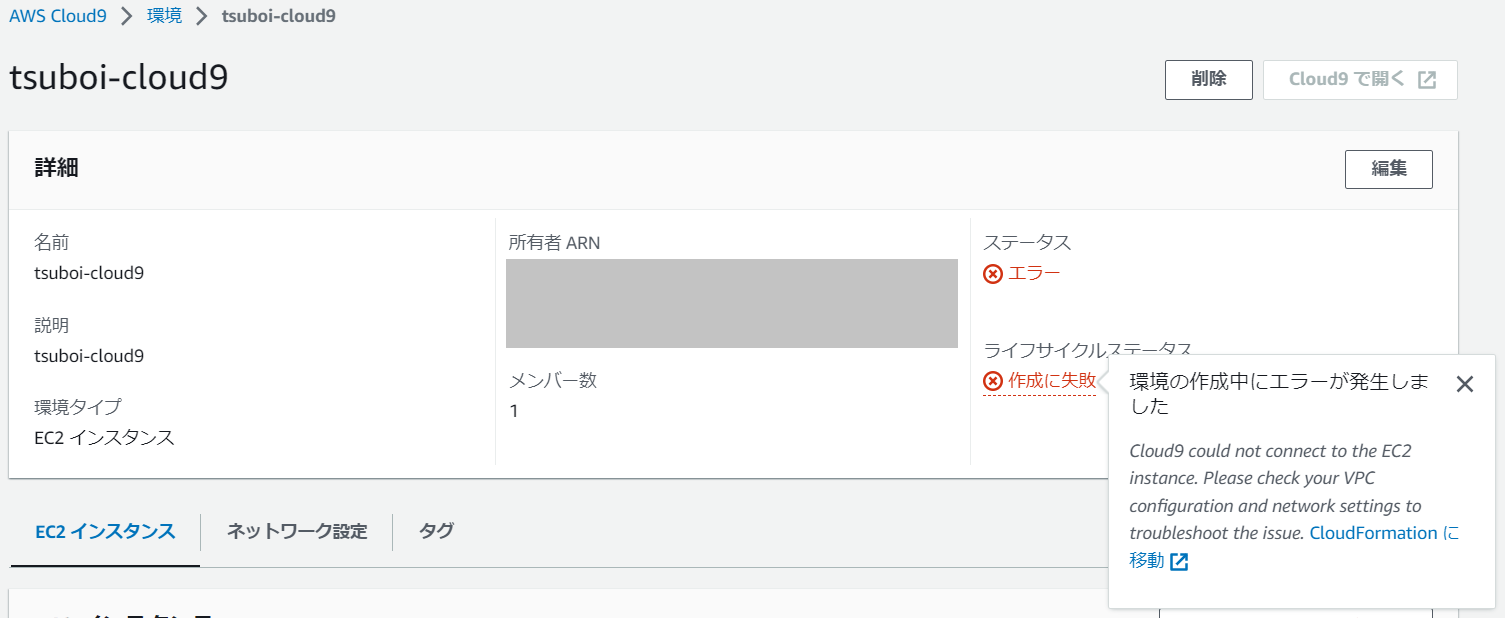Click the tsuboi-cloud9 value under 名前

(x=89, y=273)
